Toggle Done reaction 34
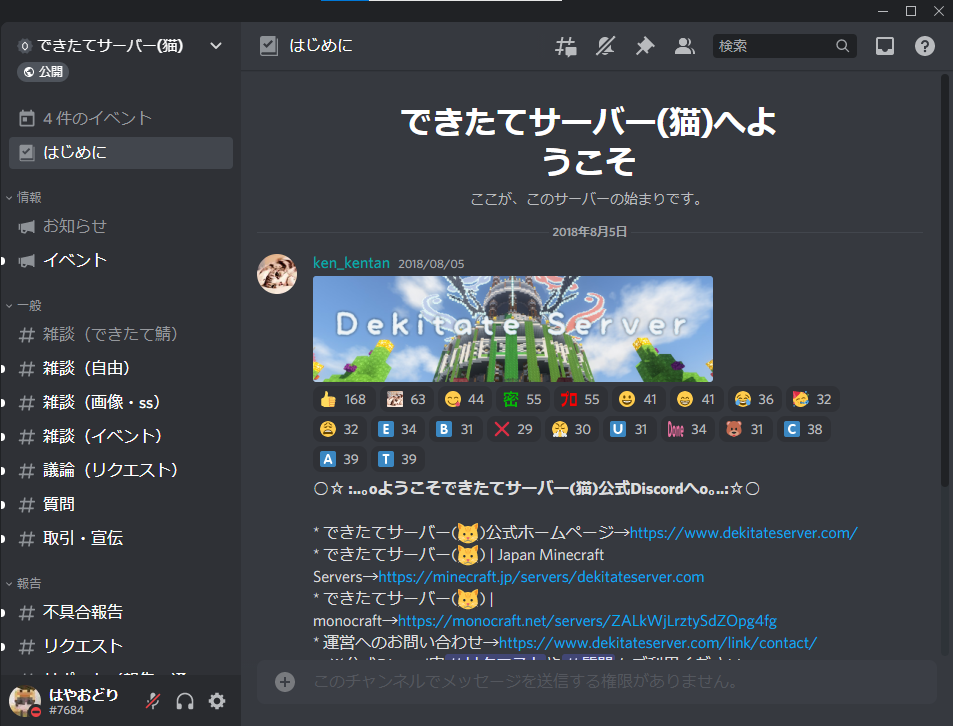The height and width of the screenshot is (726, 953). tap(687, 430)
